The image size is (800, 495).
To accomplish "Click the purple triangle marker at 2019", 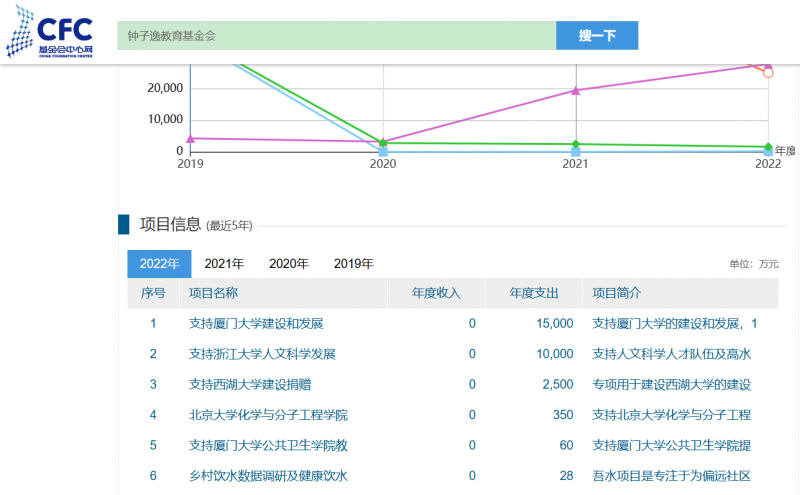I will point(190,139).
